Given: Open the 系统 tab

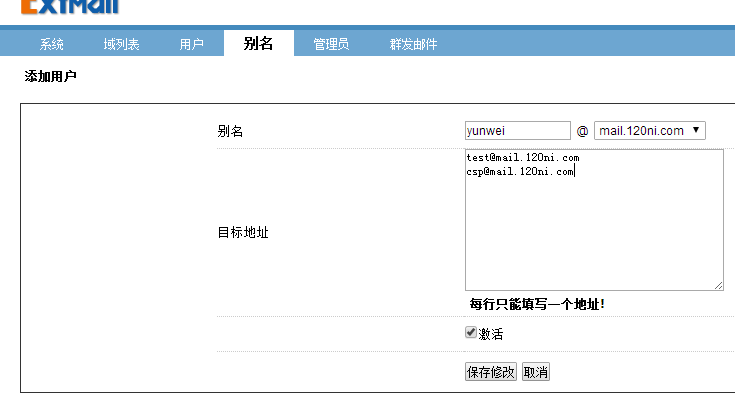Looking at the screenshot, I should [x=52, y=44].
